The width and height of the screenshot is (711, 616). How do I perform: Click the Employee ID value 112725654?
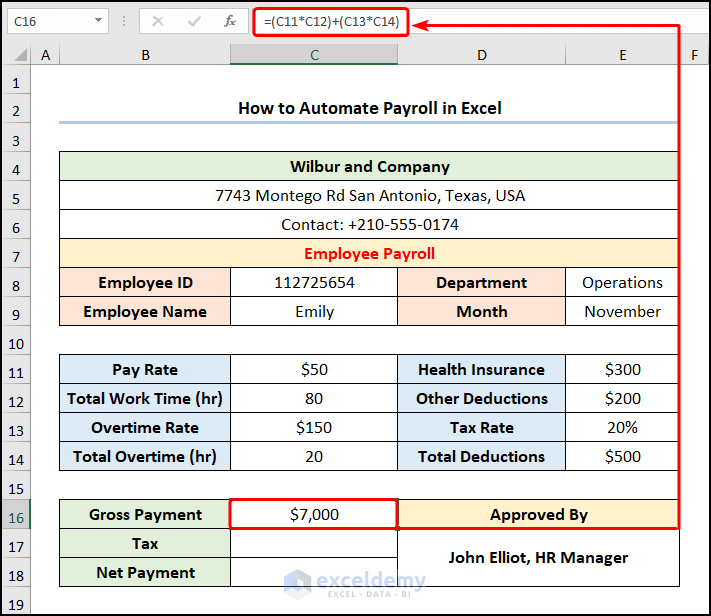click(314, 283)
